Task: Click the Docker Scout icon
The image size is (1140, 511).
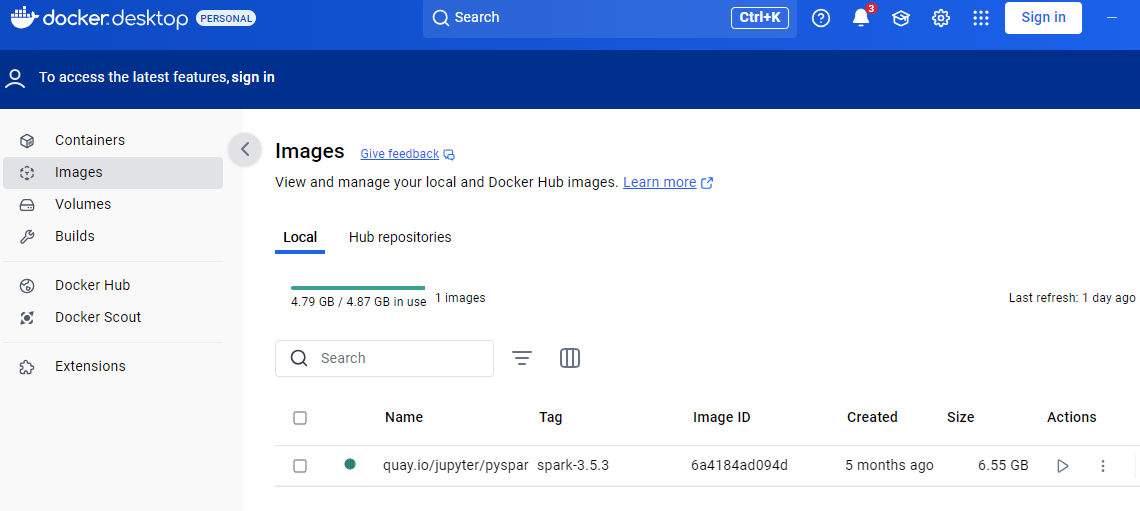Action: pyautogui.click(x=27, y=318)
